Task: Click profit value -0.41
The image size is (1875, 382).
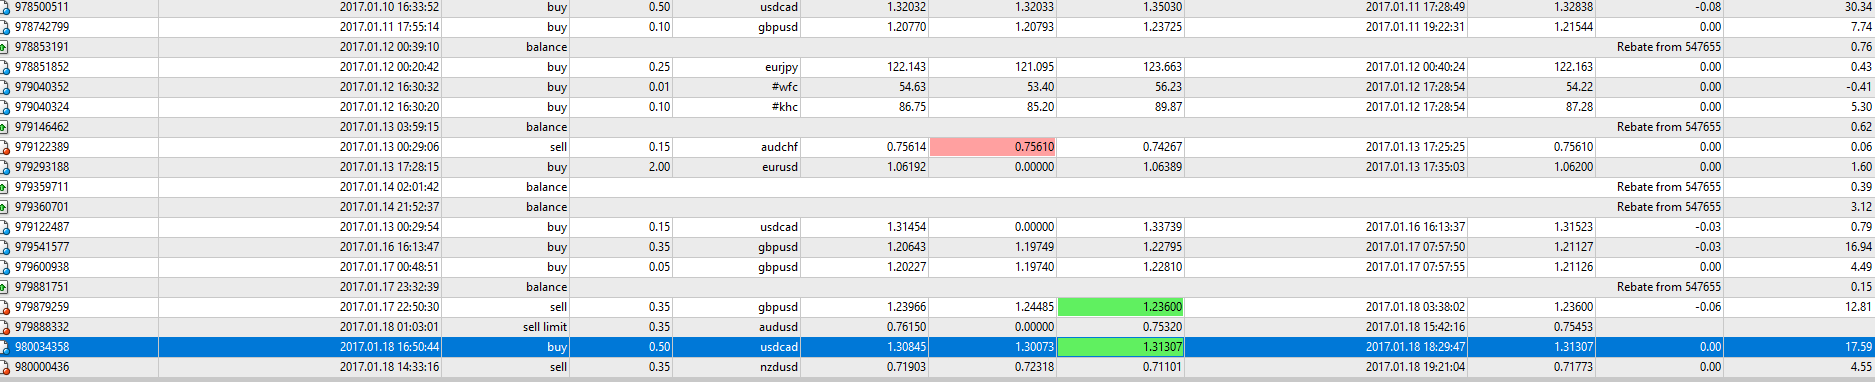Action: coord(1859,87)
